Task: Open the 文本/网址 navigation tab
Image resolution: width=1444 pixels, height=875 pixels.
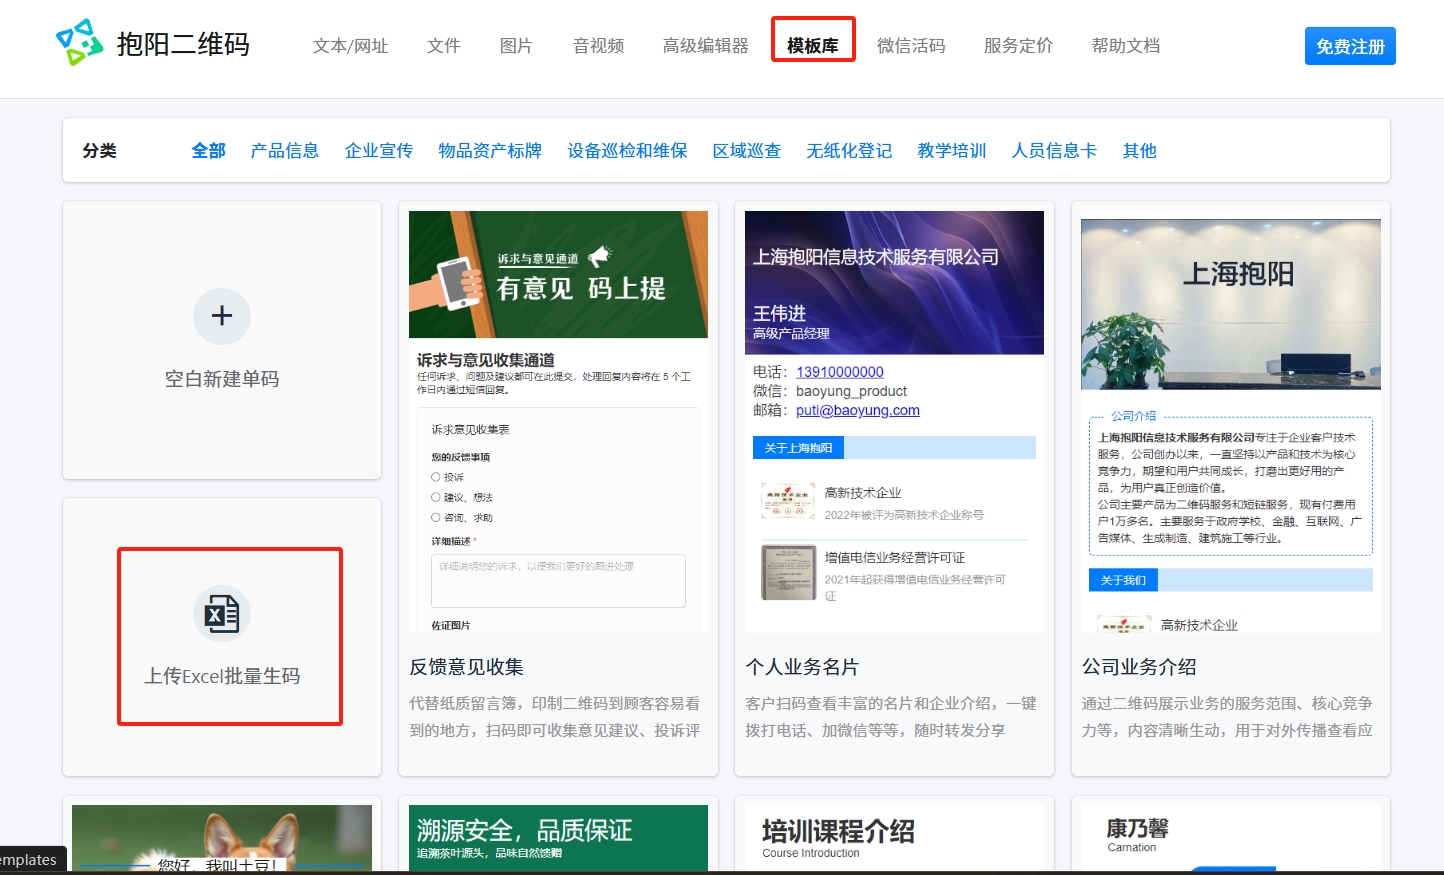Action: click(x=350, y=46)
